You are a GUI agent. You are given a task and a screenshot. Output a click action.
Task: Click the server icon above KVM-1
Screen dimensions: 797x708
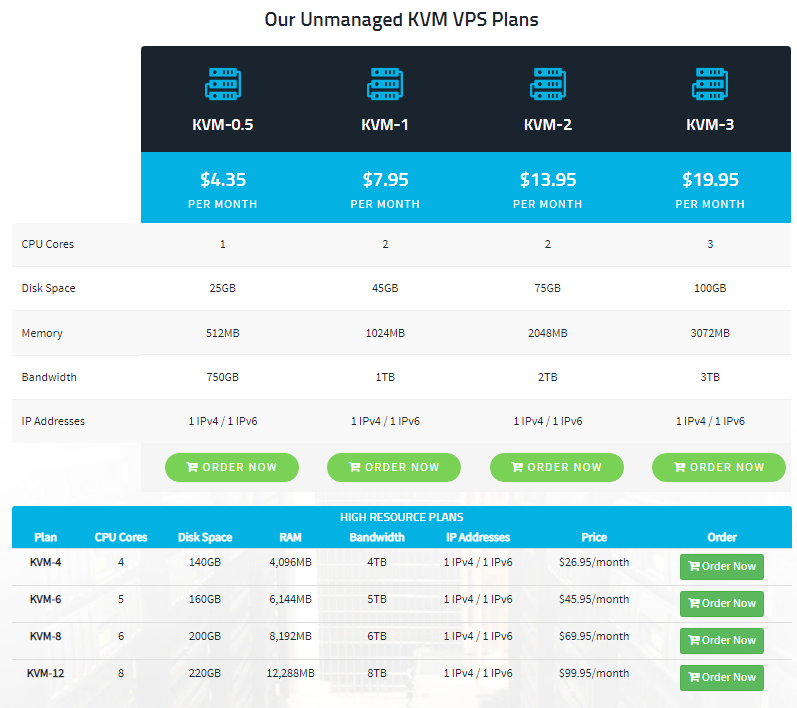(x=385, y=84)
